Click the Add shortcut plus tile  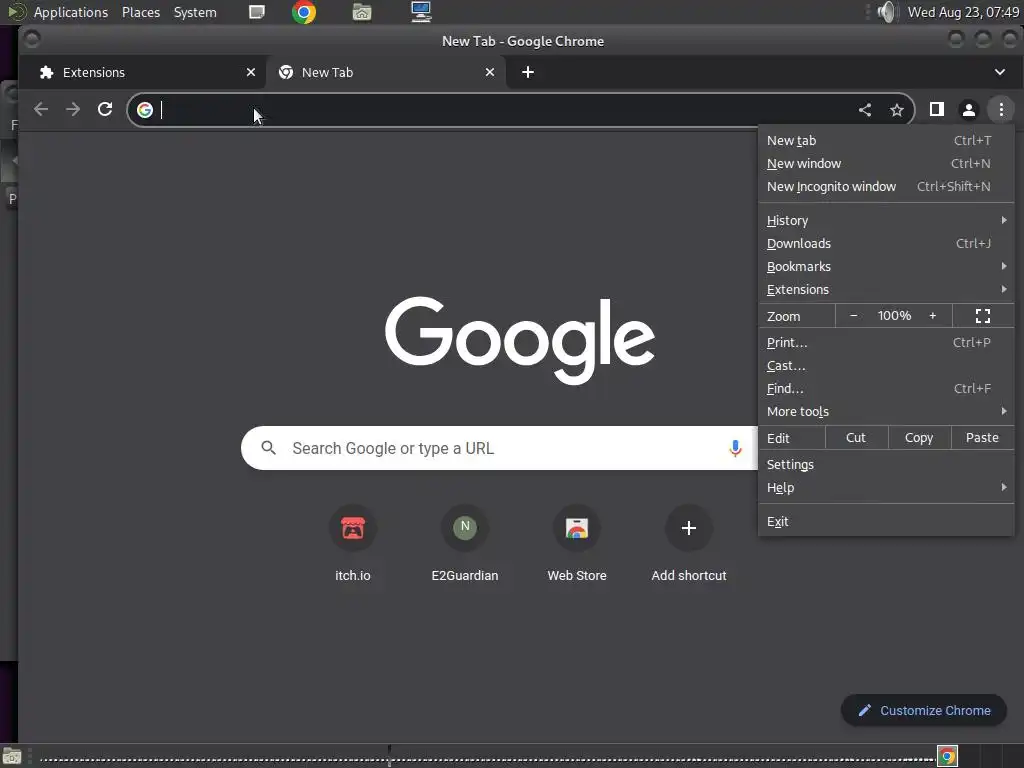[689, 528]
